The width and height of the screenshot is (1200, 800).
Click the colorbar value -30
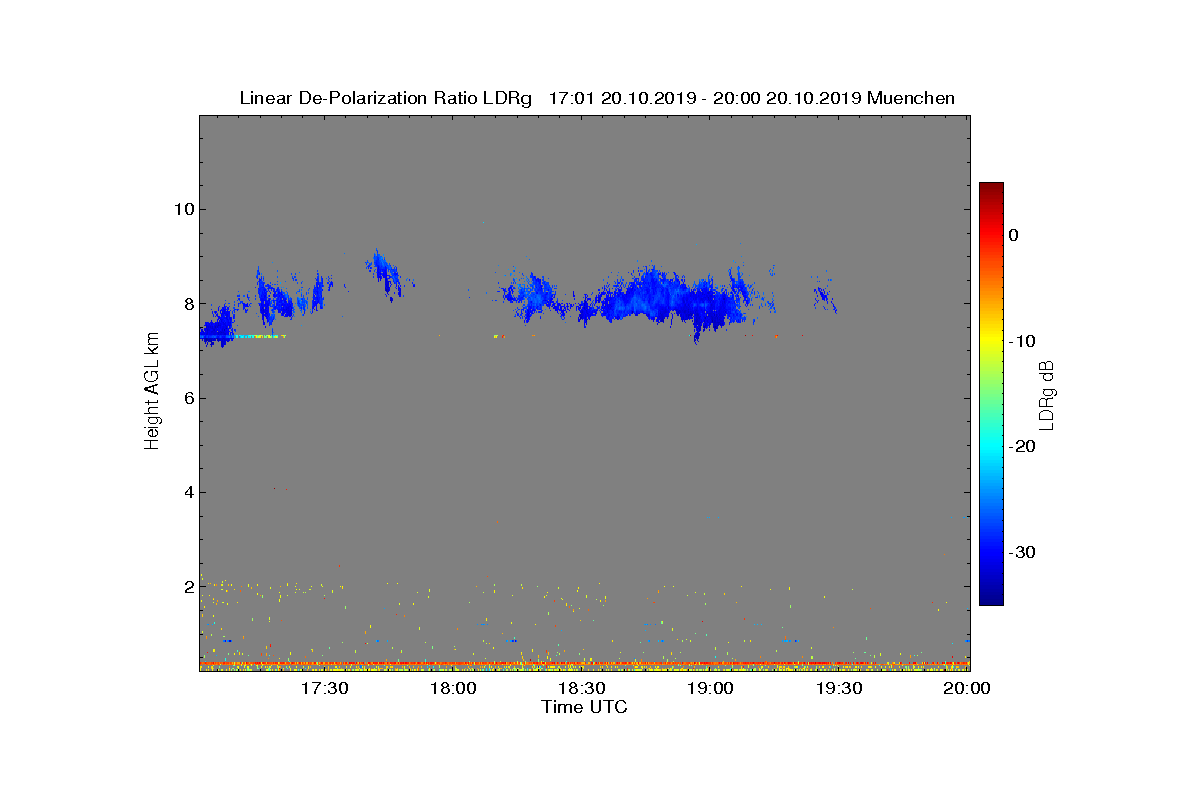1021,553
